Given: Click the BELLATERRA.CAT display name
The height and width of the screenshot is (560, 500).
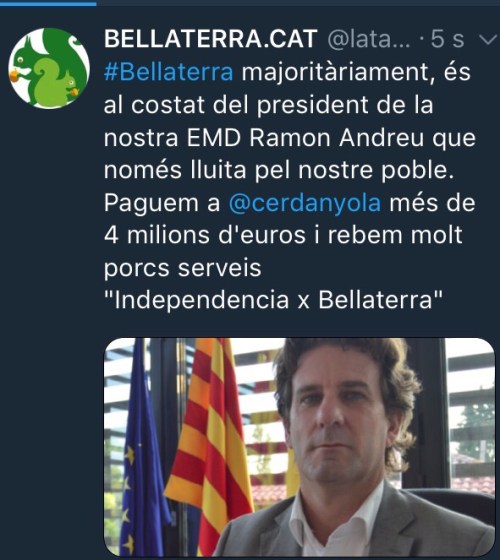Looking at the screenshot, I should pos(211,39).
